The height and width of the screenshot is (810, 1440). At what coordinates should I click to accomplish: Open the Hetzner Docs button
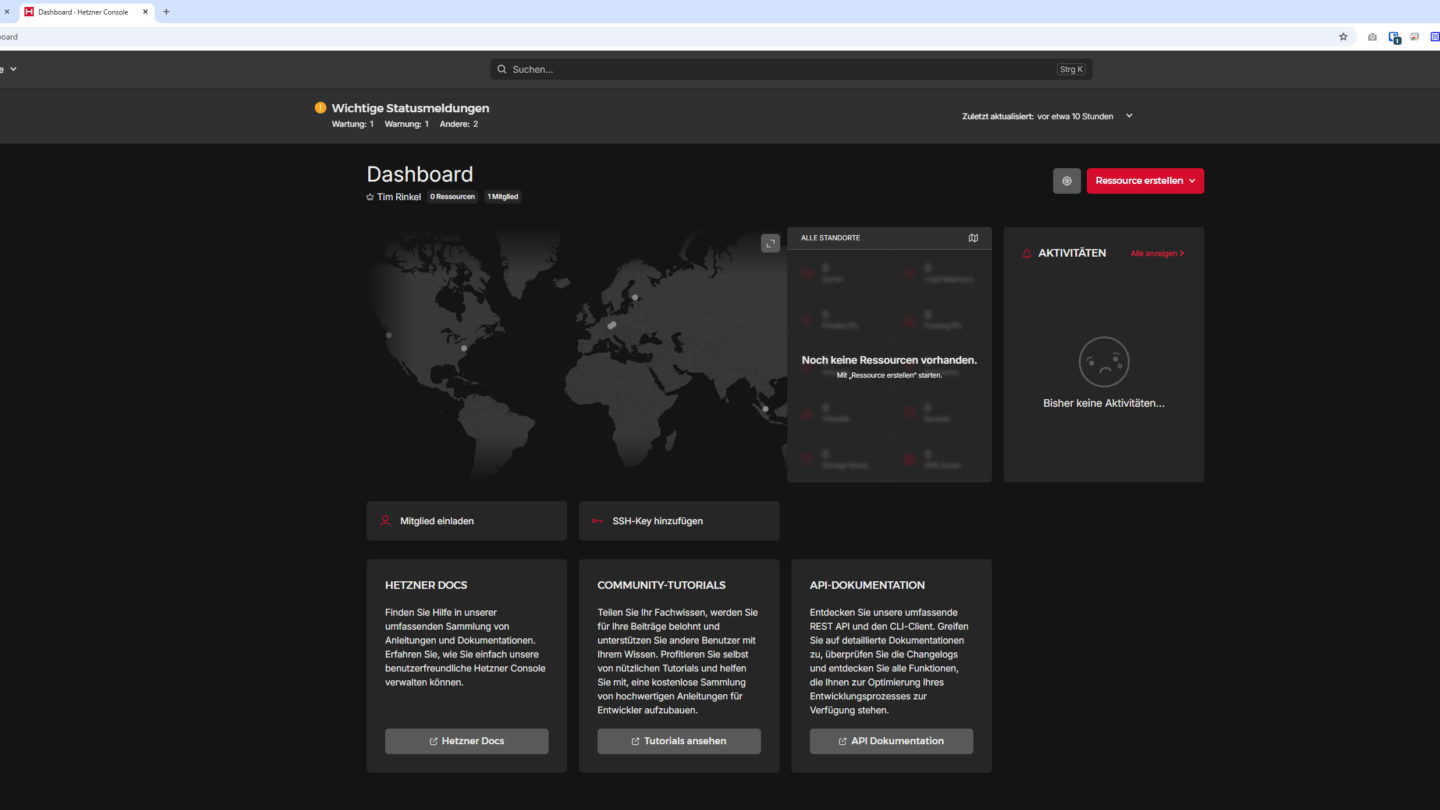[x=467, y=741]
